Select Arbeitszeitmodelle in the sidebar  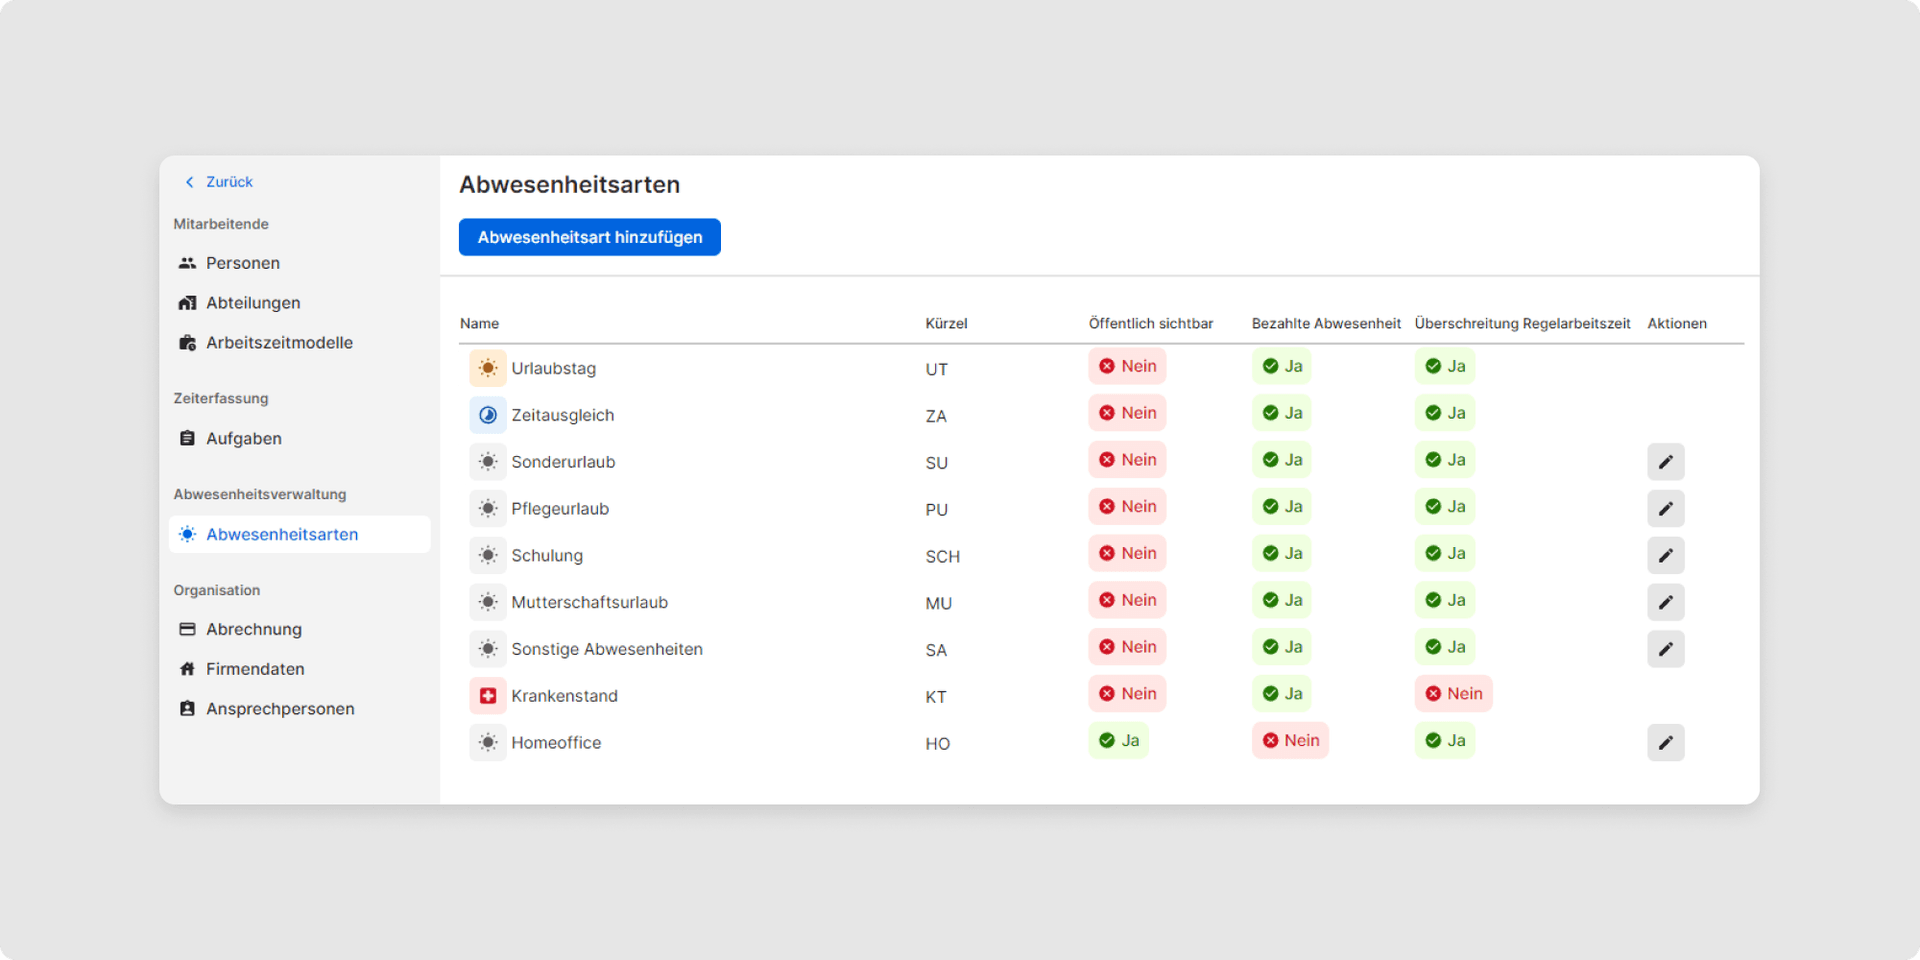click(279, 343)
